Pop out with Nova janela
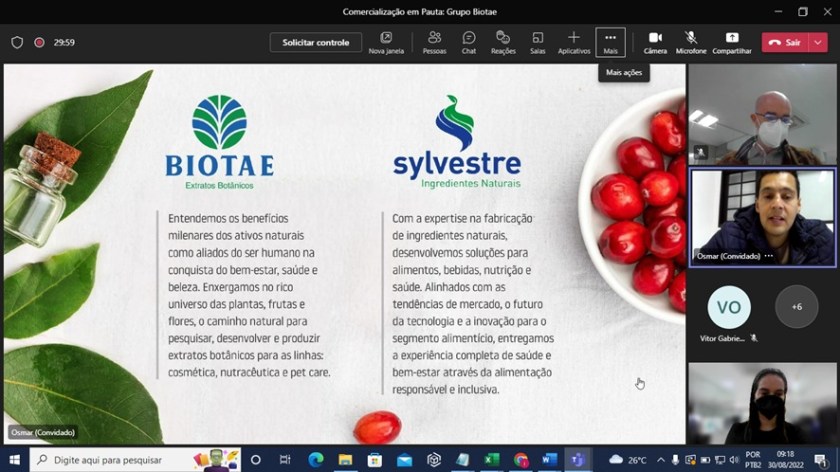The image size is (840, 472). coord(386,42)
